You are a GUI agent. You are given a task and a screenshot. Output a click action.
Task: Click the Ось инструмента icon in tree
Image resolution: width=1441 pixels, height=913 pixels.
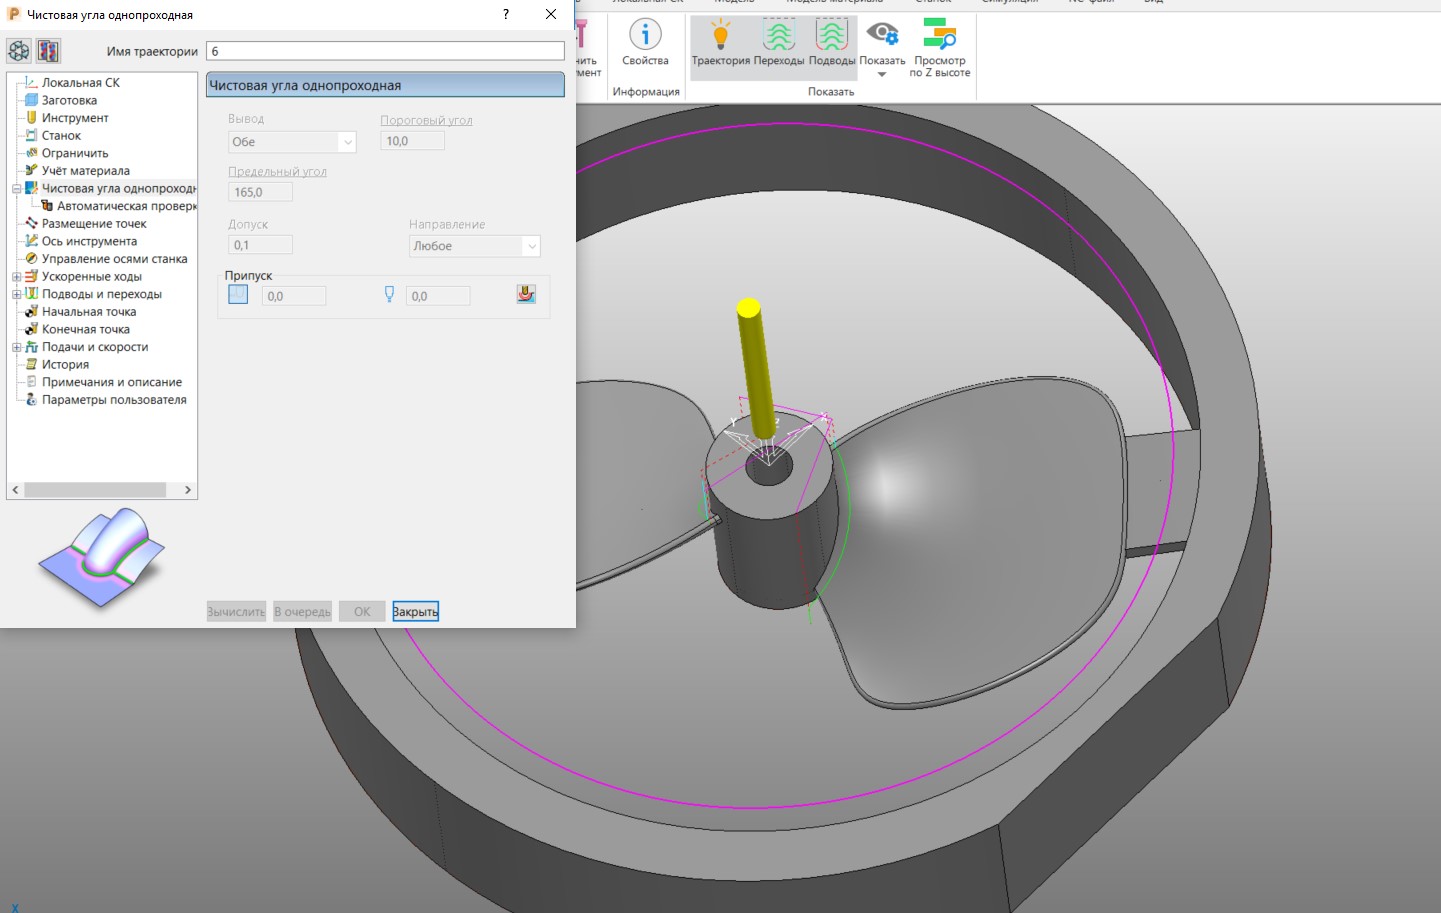tap(31, 241)
